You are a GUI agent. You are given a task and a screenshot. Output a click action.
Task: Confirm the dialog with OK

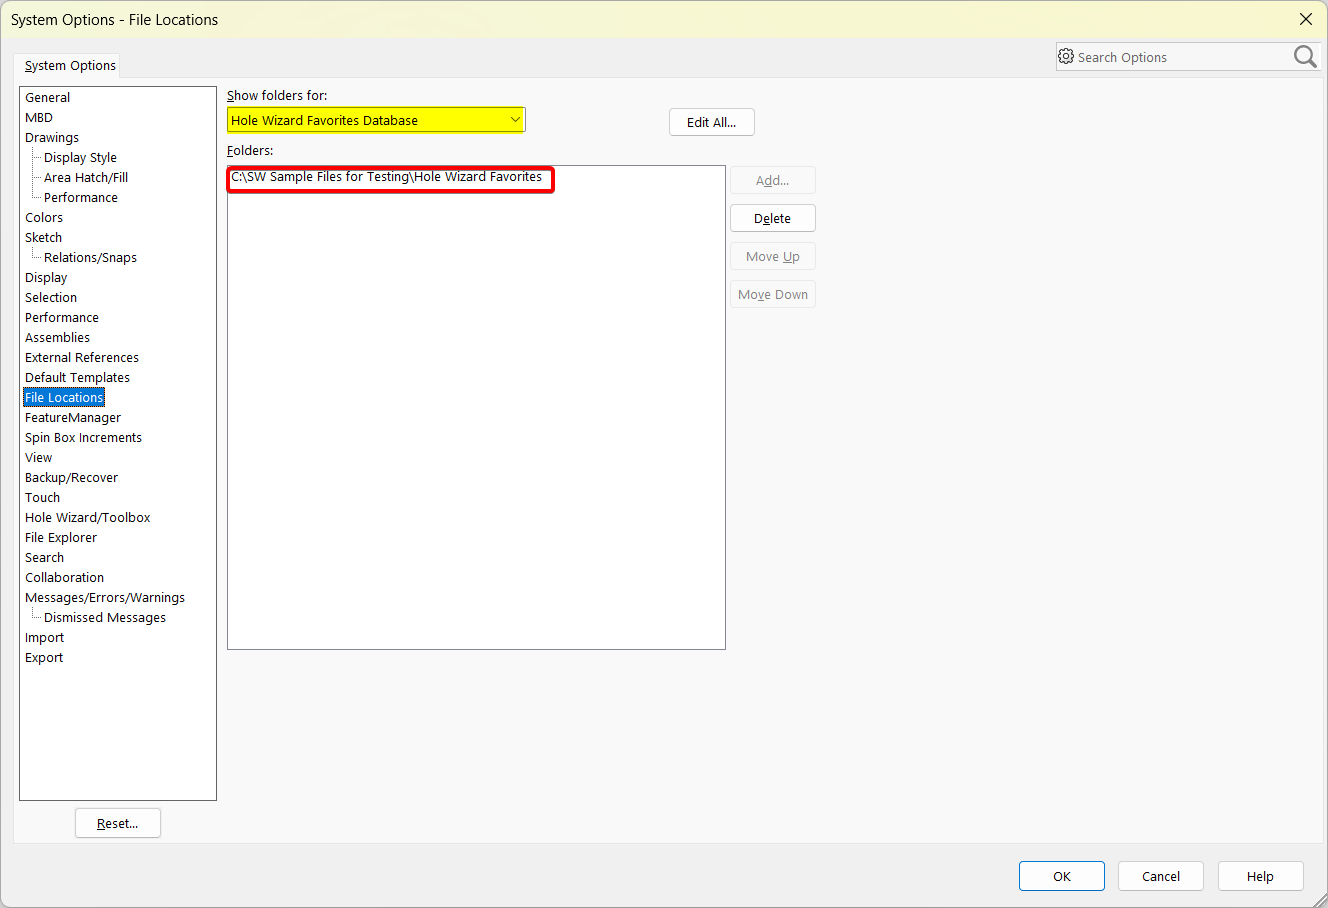tap(1062, 876)
